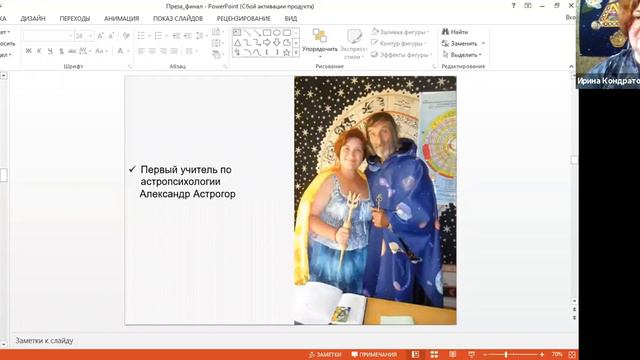Toggle text shadow formatting
The height and width of the screenshot is (360, 640).
pyautogui.click(x=61, y=51)
